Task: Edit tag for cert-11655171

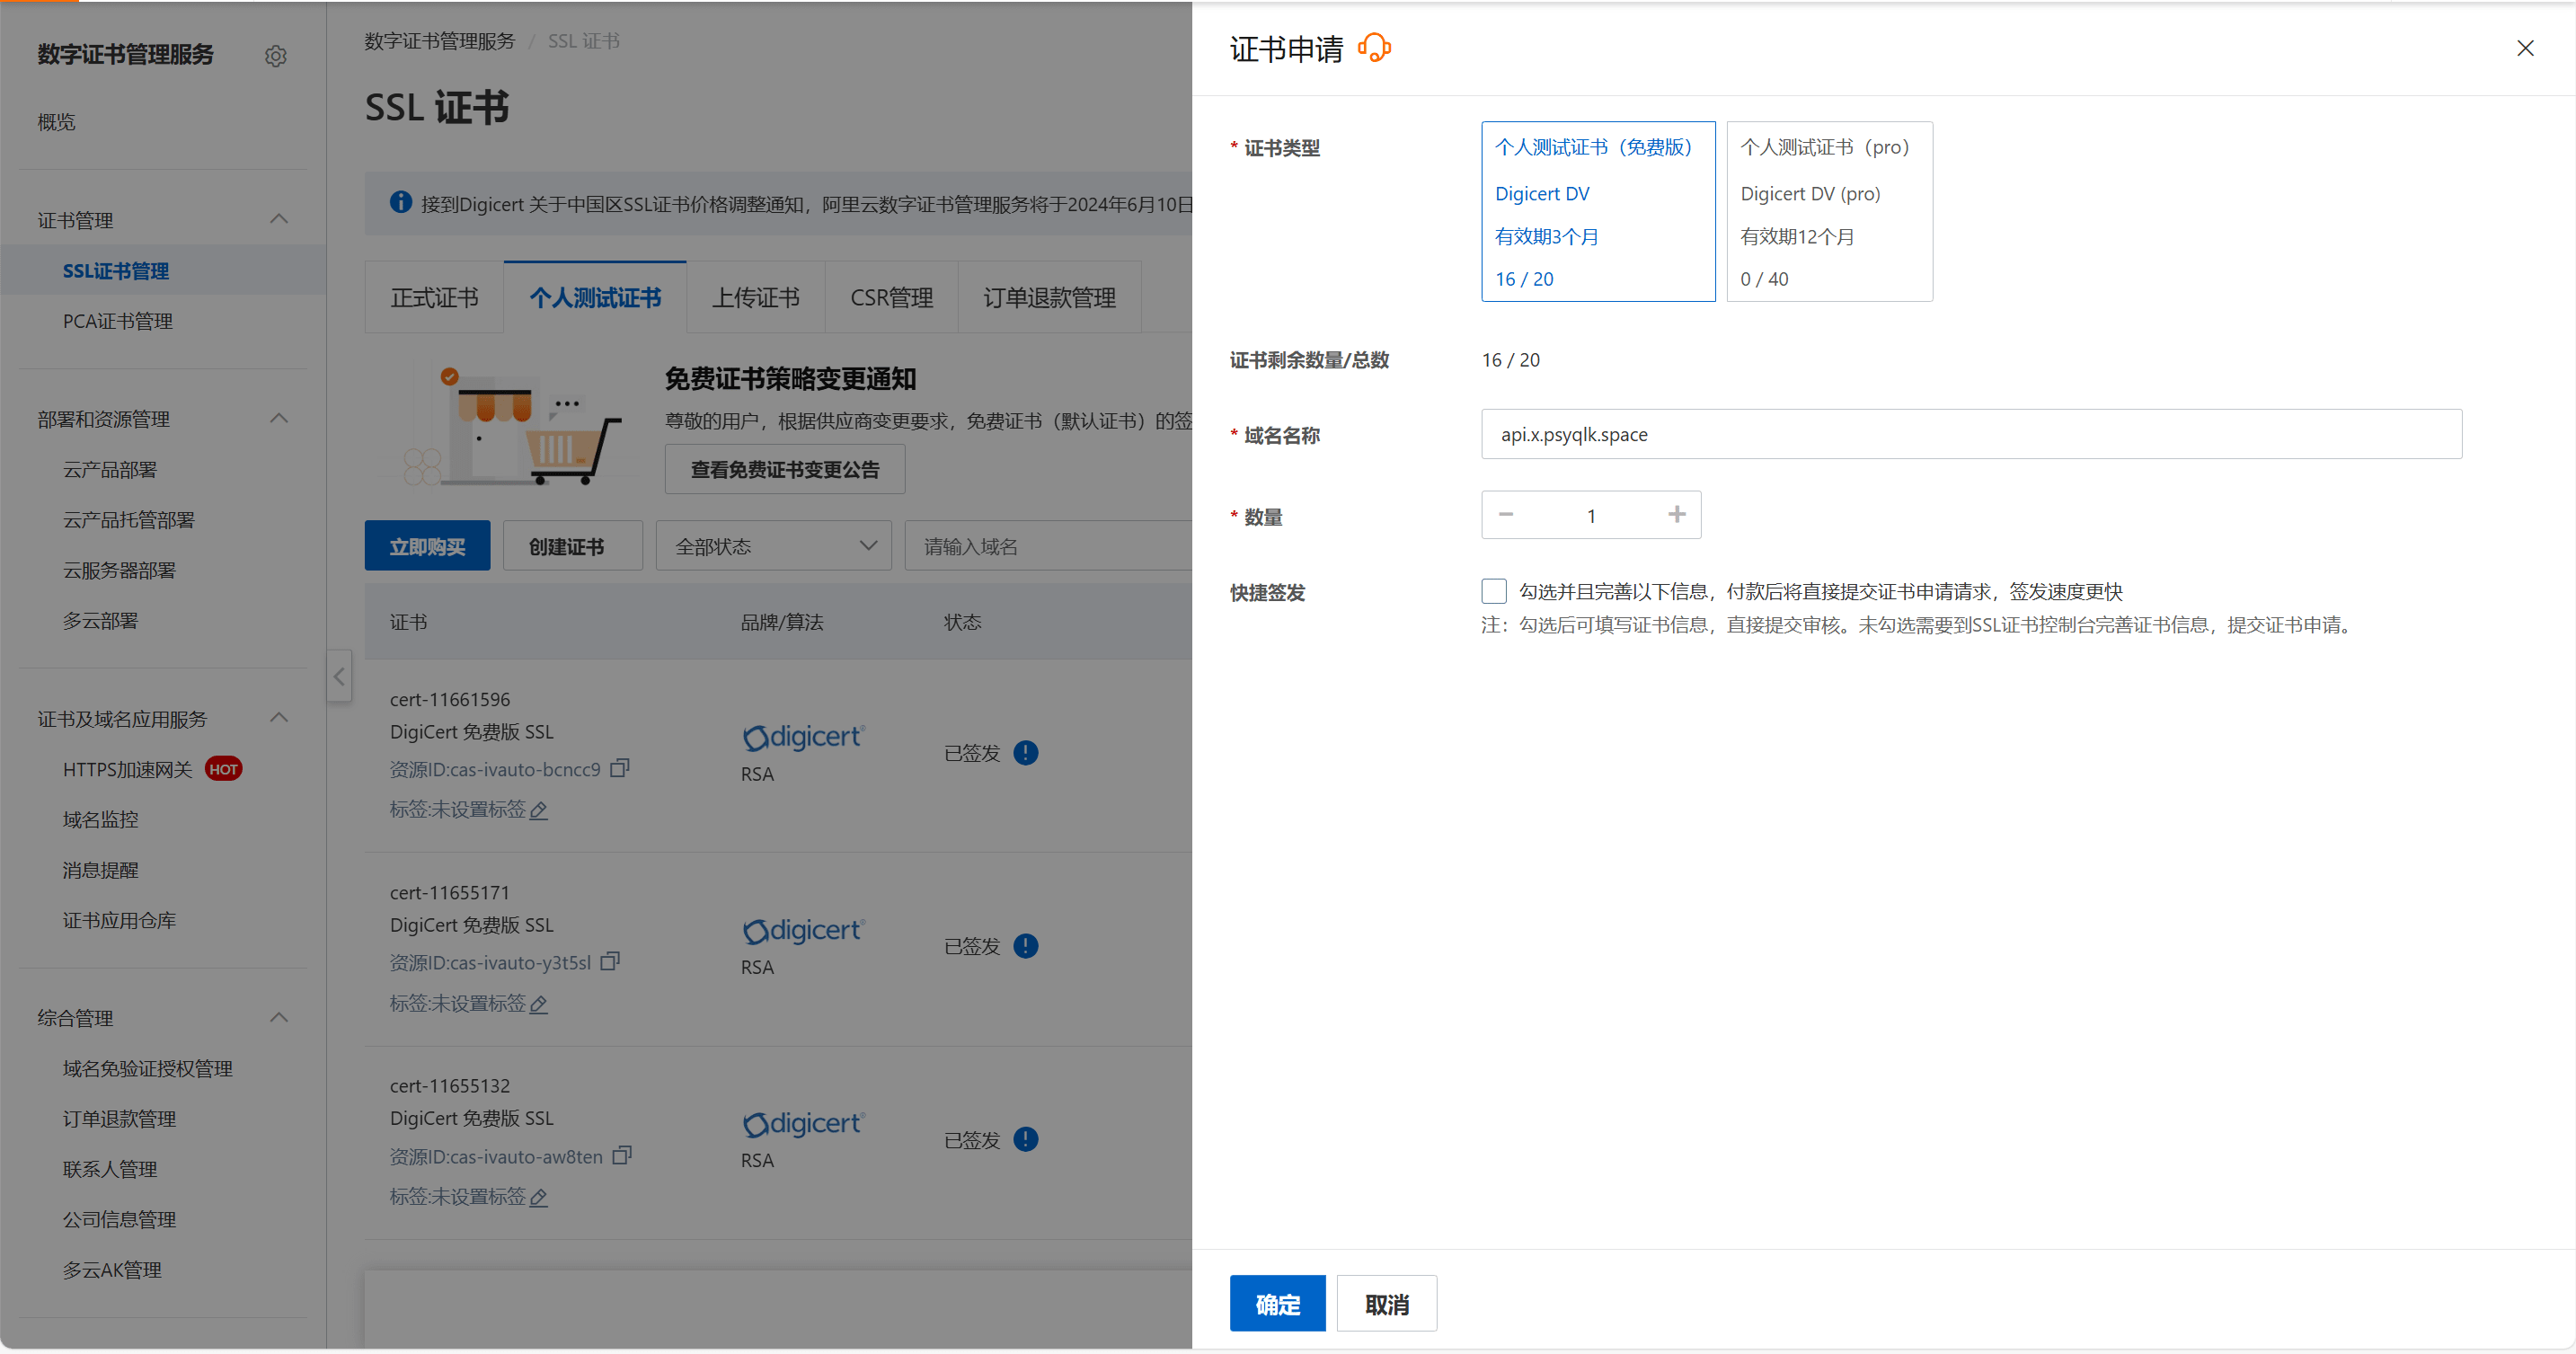Action: [x=539, y=1004]
